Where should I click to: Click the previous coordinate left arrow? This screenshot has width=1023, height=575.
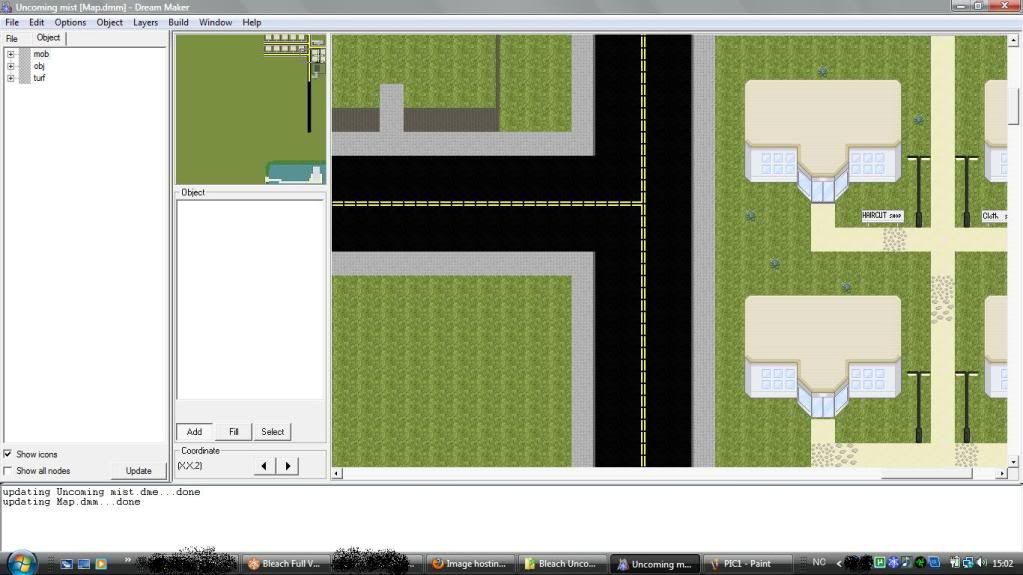[x=265, y=466]
